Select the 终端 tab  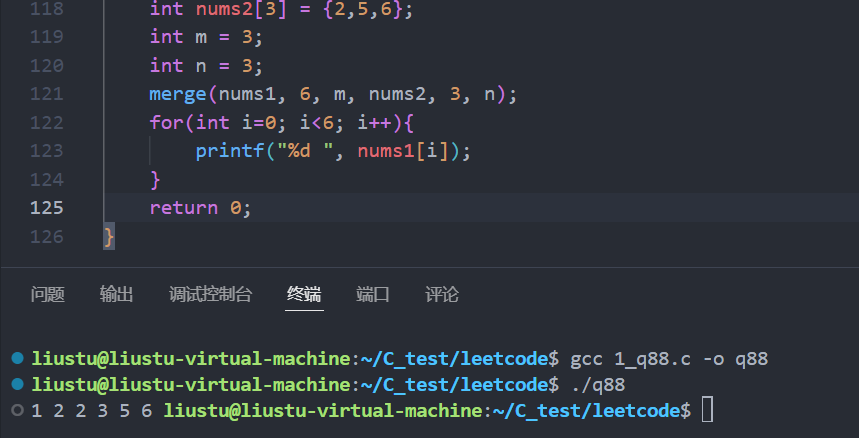point(304,294)
